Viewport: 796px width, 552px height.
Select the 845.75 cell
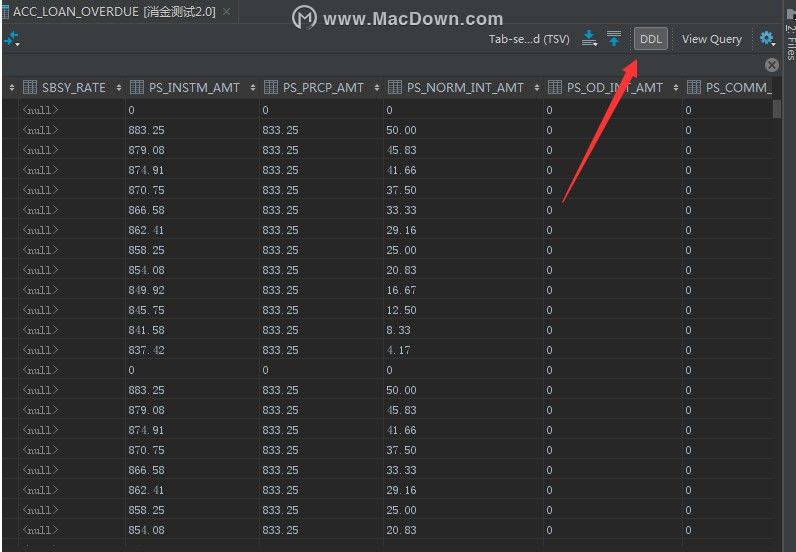pos(192,310)
